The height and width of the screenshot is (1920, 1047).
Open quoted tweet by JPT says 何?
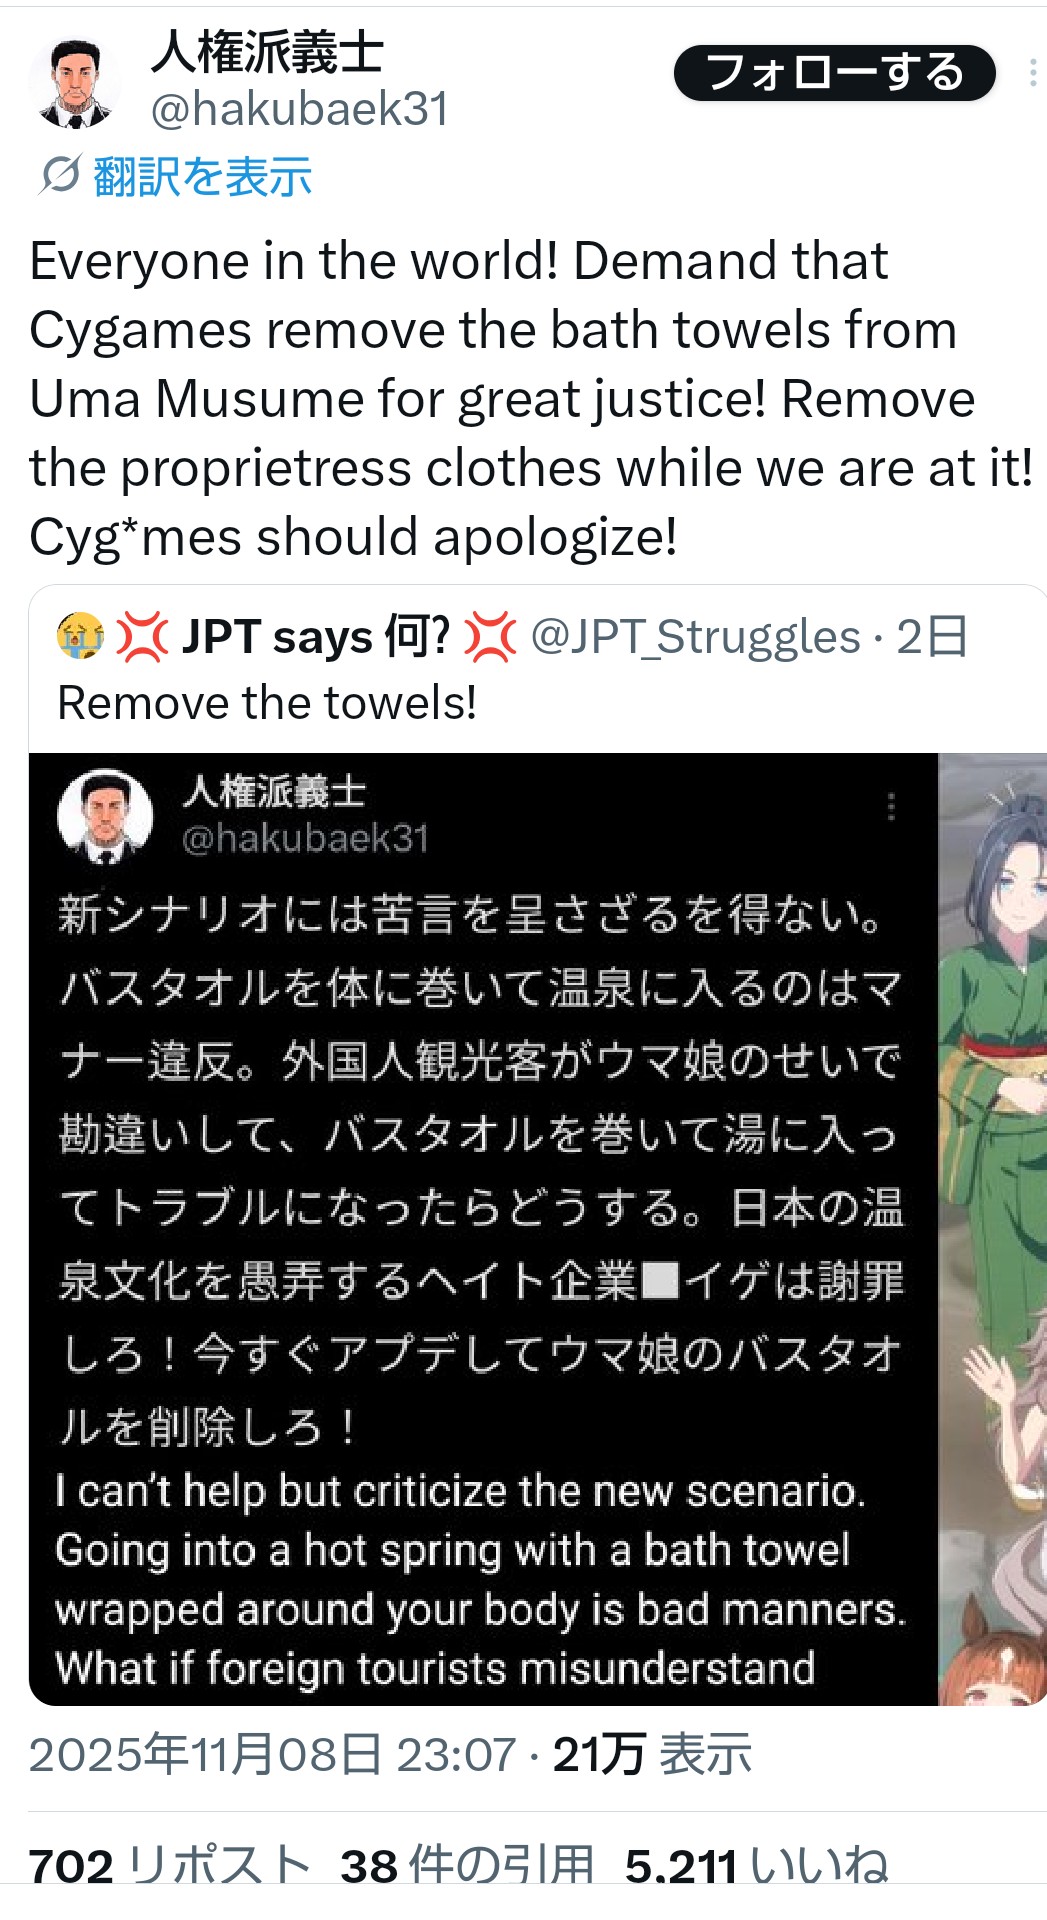tap(538, 669)
